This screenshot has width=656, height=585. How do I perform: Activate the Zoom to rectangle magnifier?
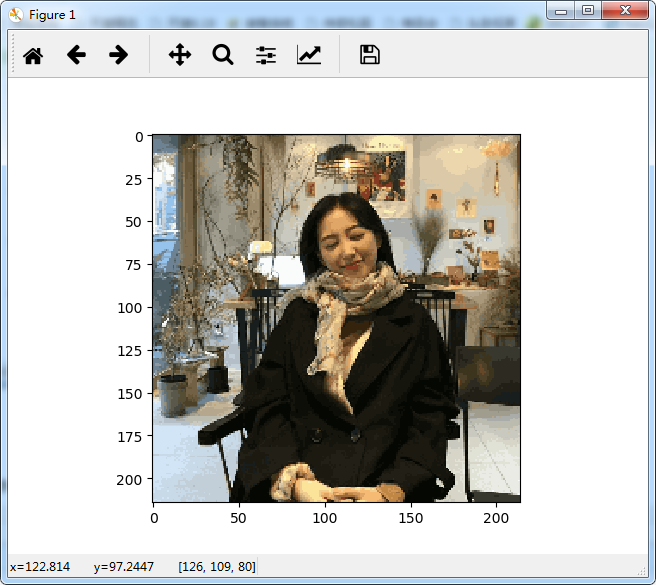coord(223,55)
